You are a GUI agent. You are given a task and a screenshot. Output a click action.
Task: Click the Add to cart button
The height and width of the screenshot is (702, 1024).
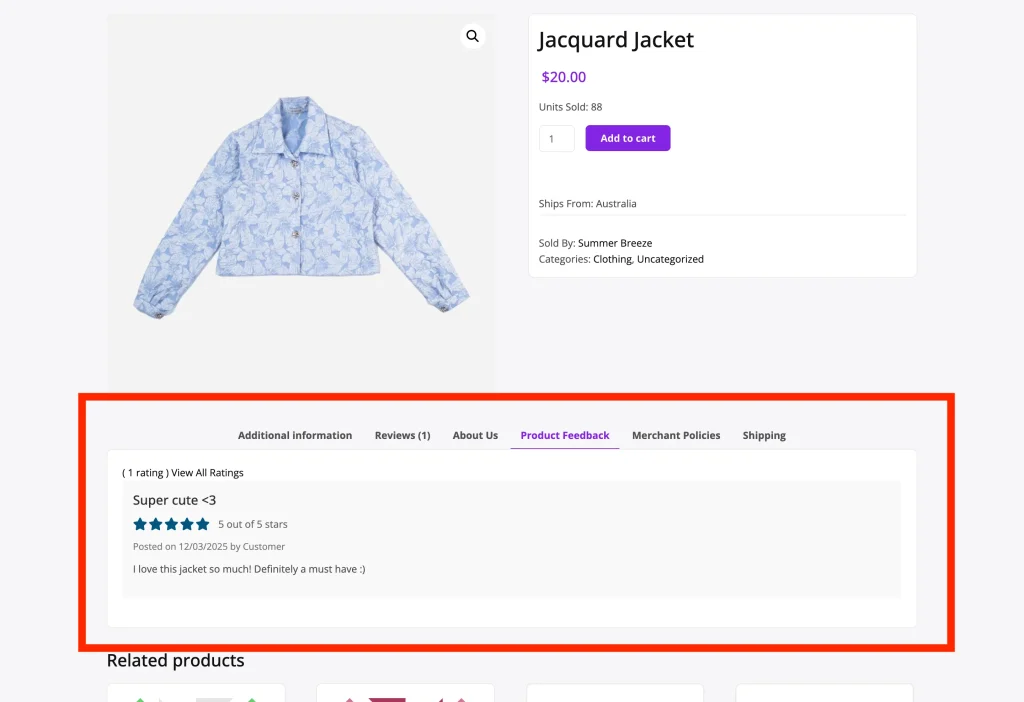[628, 138]
